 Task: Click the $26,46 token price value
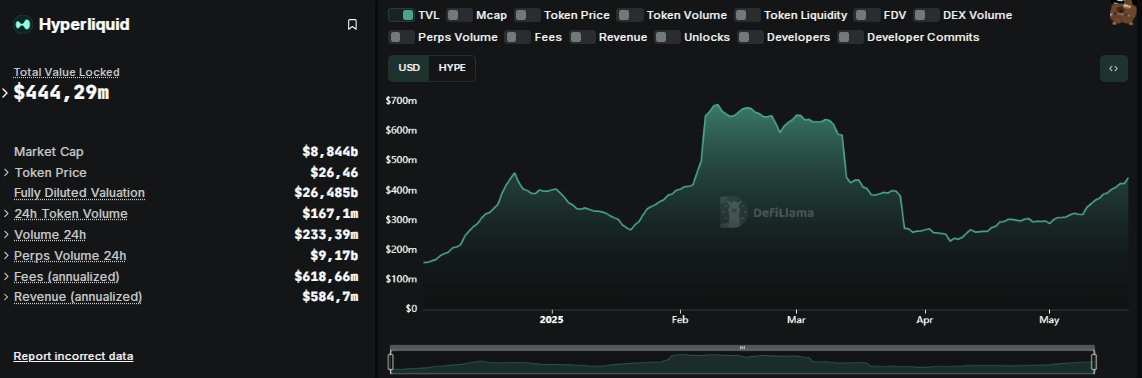(334, 173)
